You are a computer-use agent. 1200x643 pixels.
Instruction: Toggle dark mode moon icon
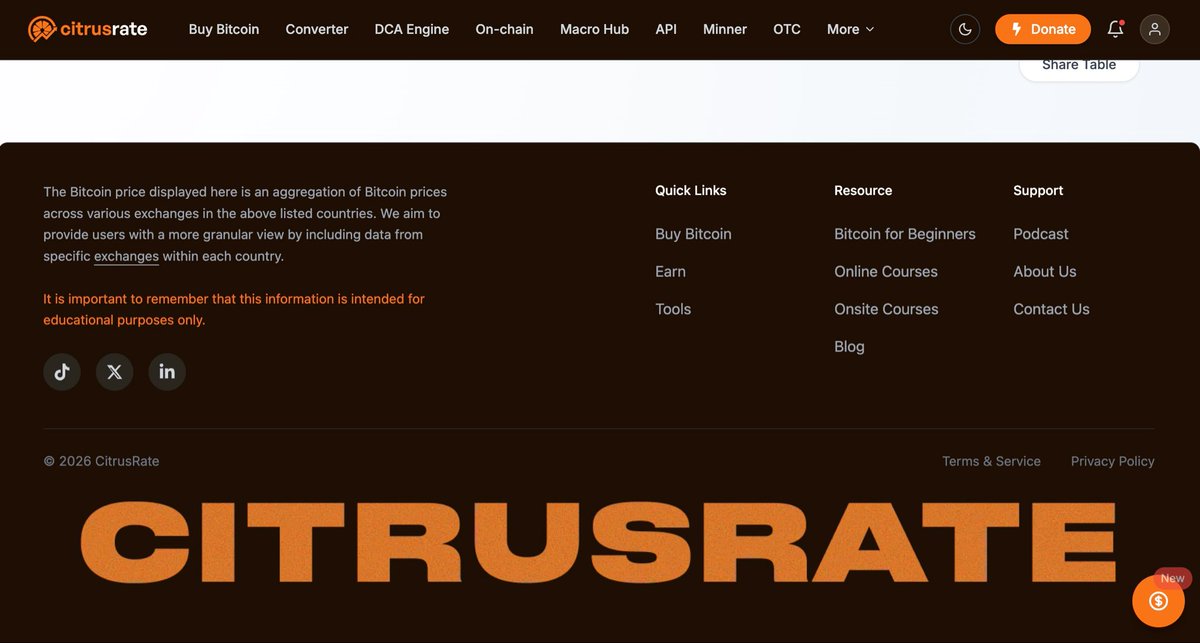point(965,29)
